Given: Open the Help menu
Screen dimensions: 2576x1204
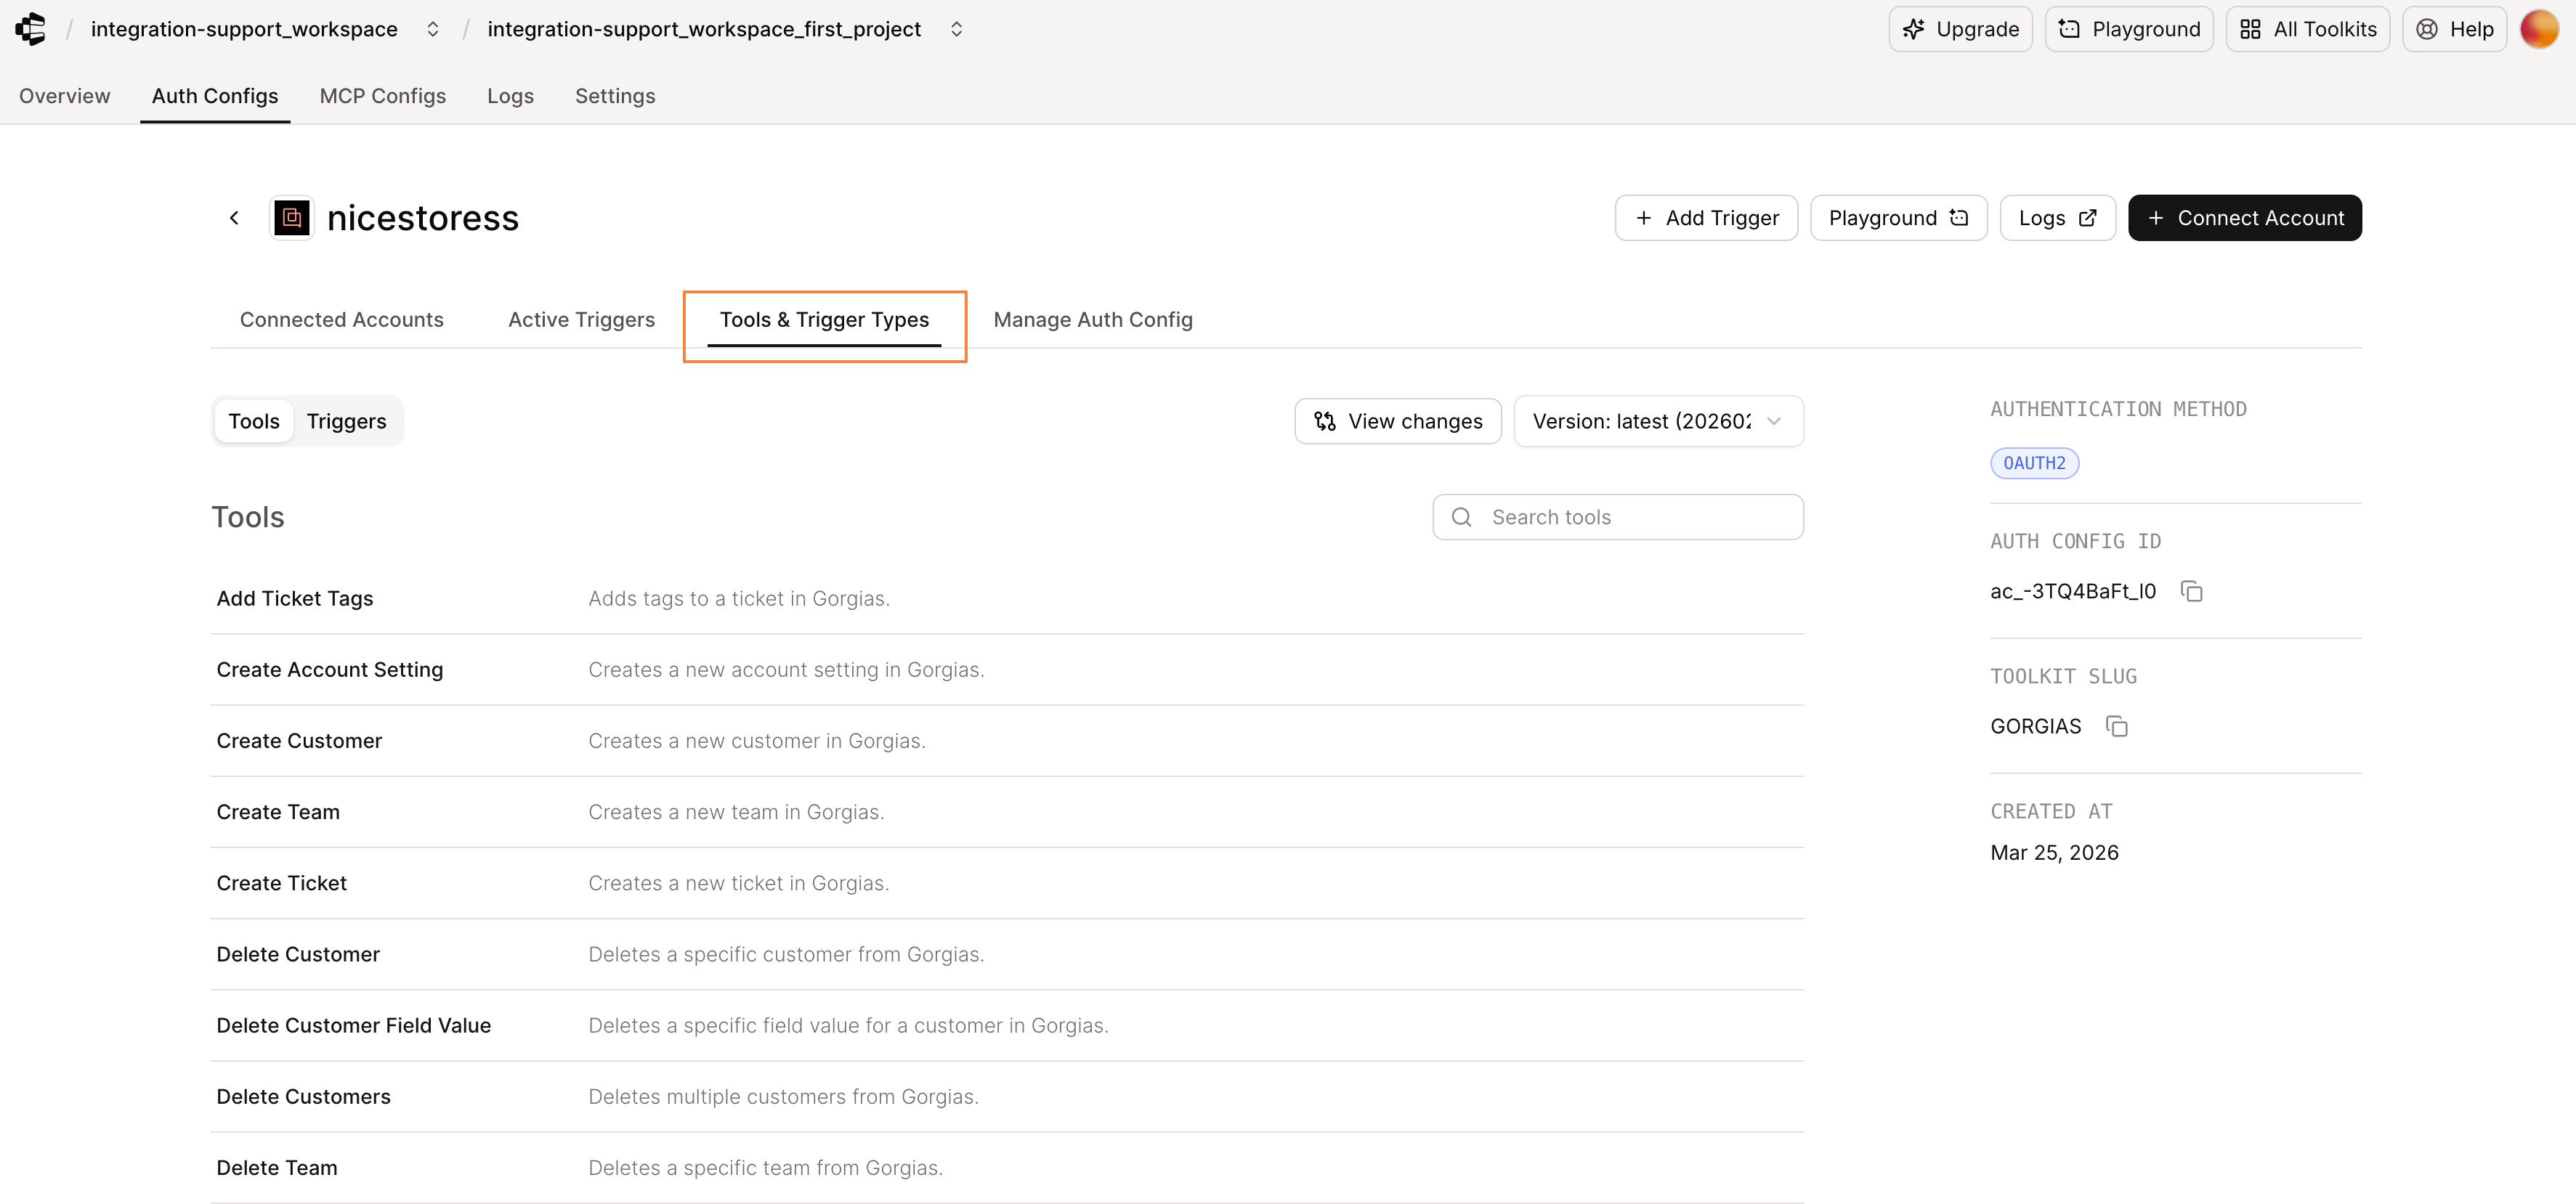Looking at the screenshot, I should [2454, 29].
